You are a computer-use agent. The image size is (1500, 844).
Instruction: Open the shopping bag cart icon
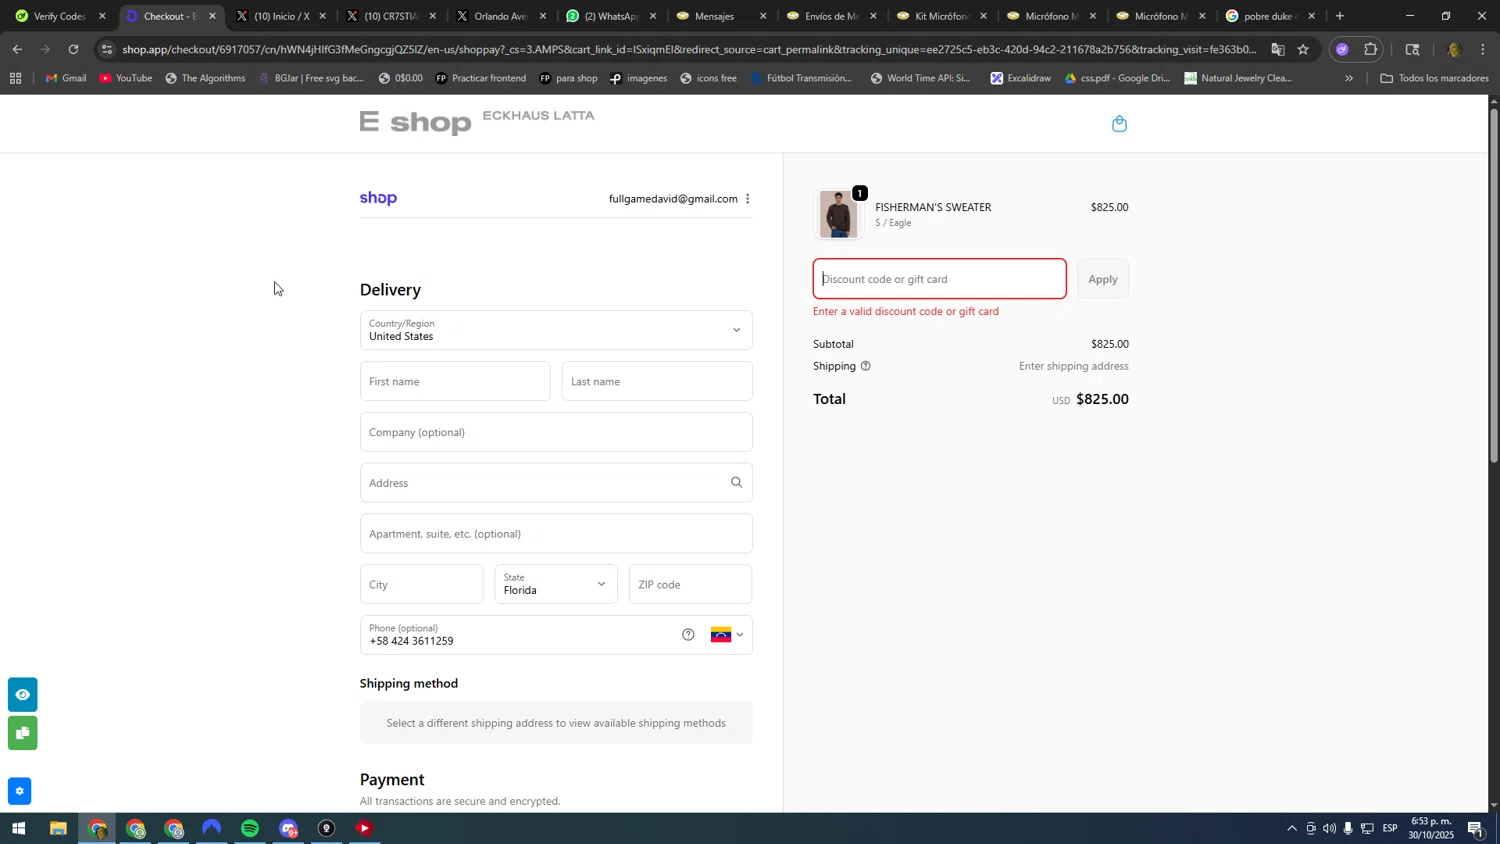coord(1119,124)
